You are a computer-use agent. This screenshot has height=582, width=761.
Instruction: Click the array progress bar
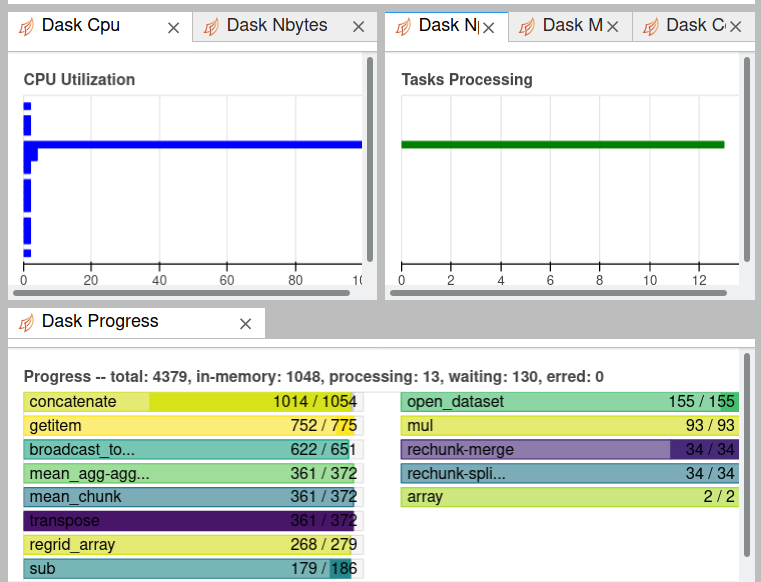tap(570, 497)
